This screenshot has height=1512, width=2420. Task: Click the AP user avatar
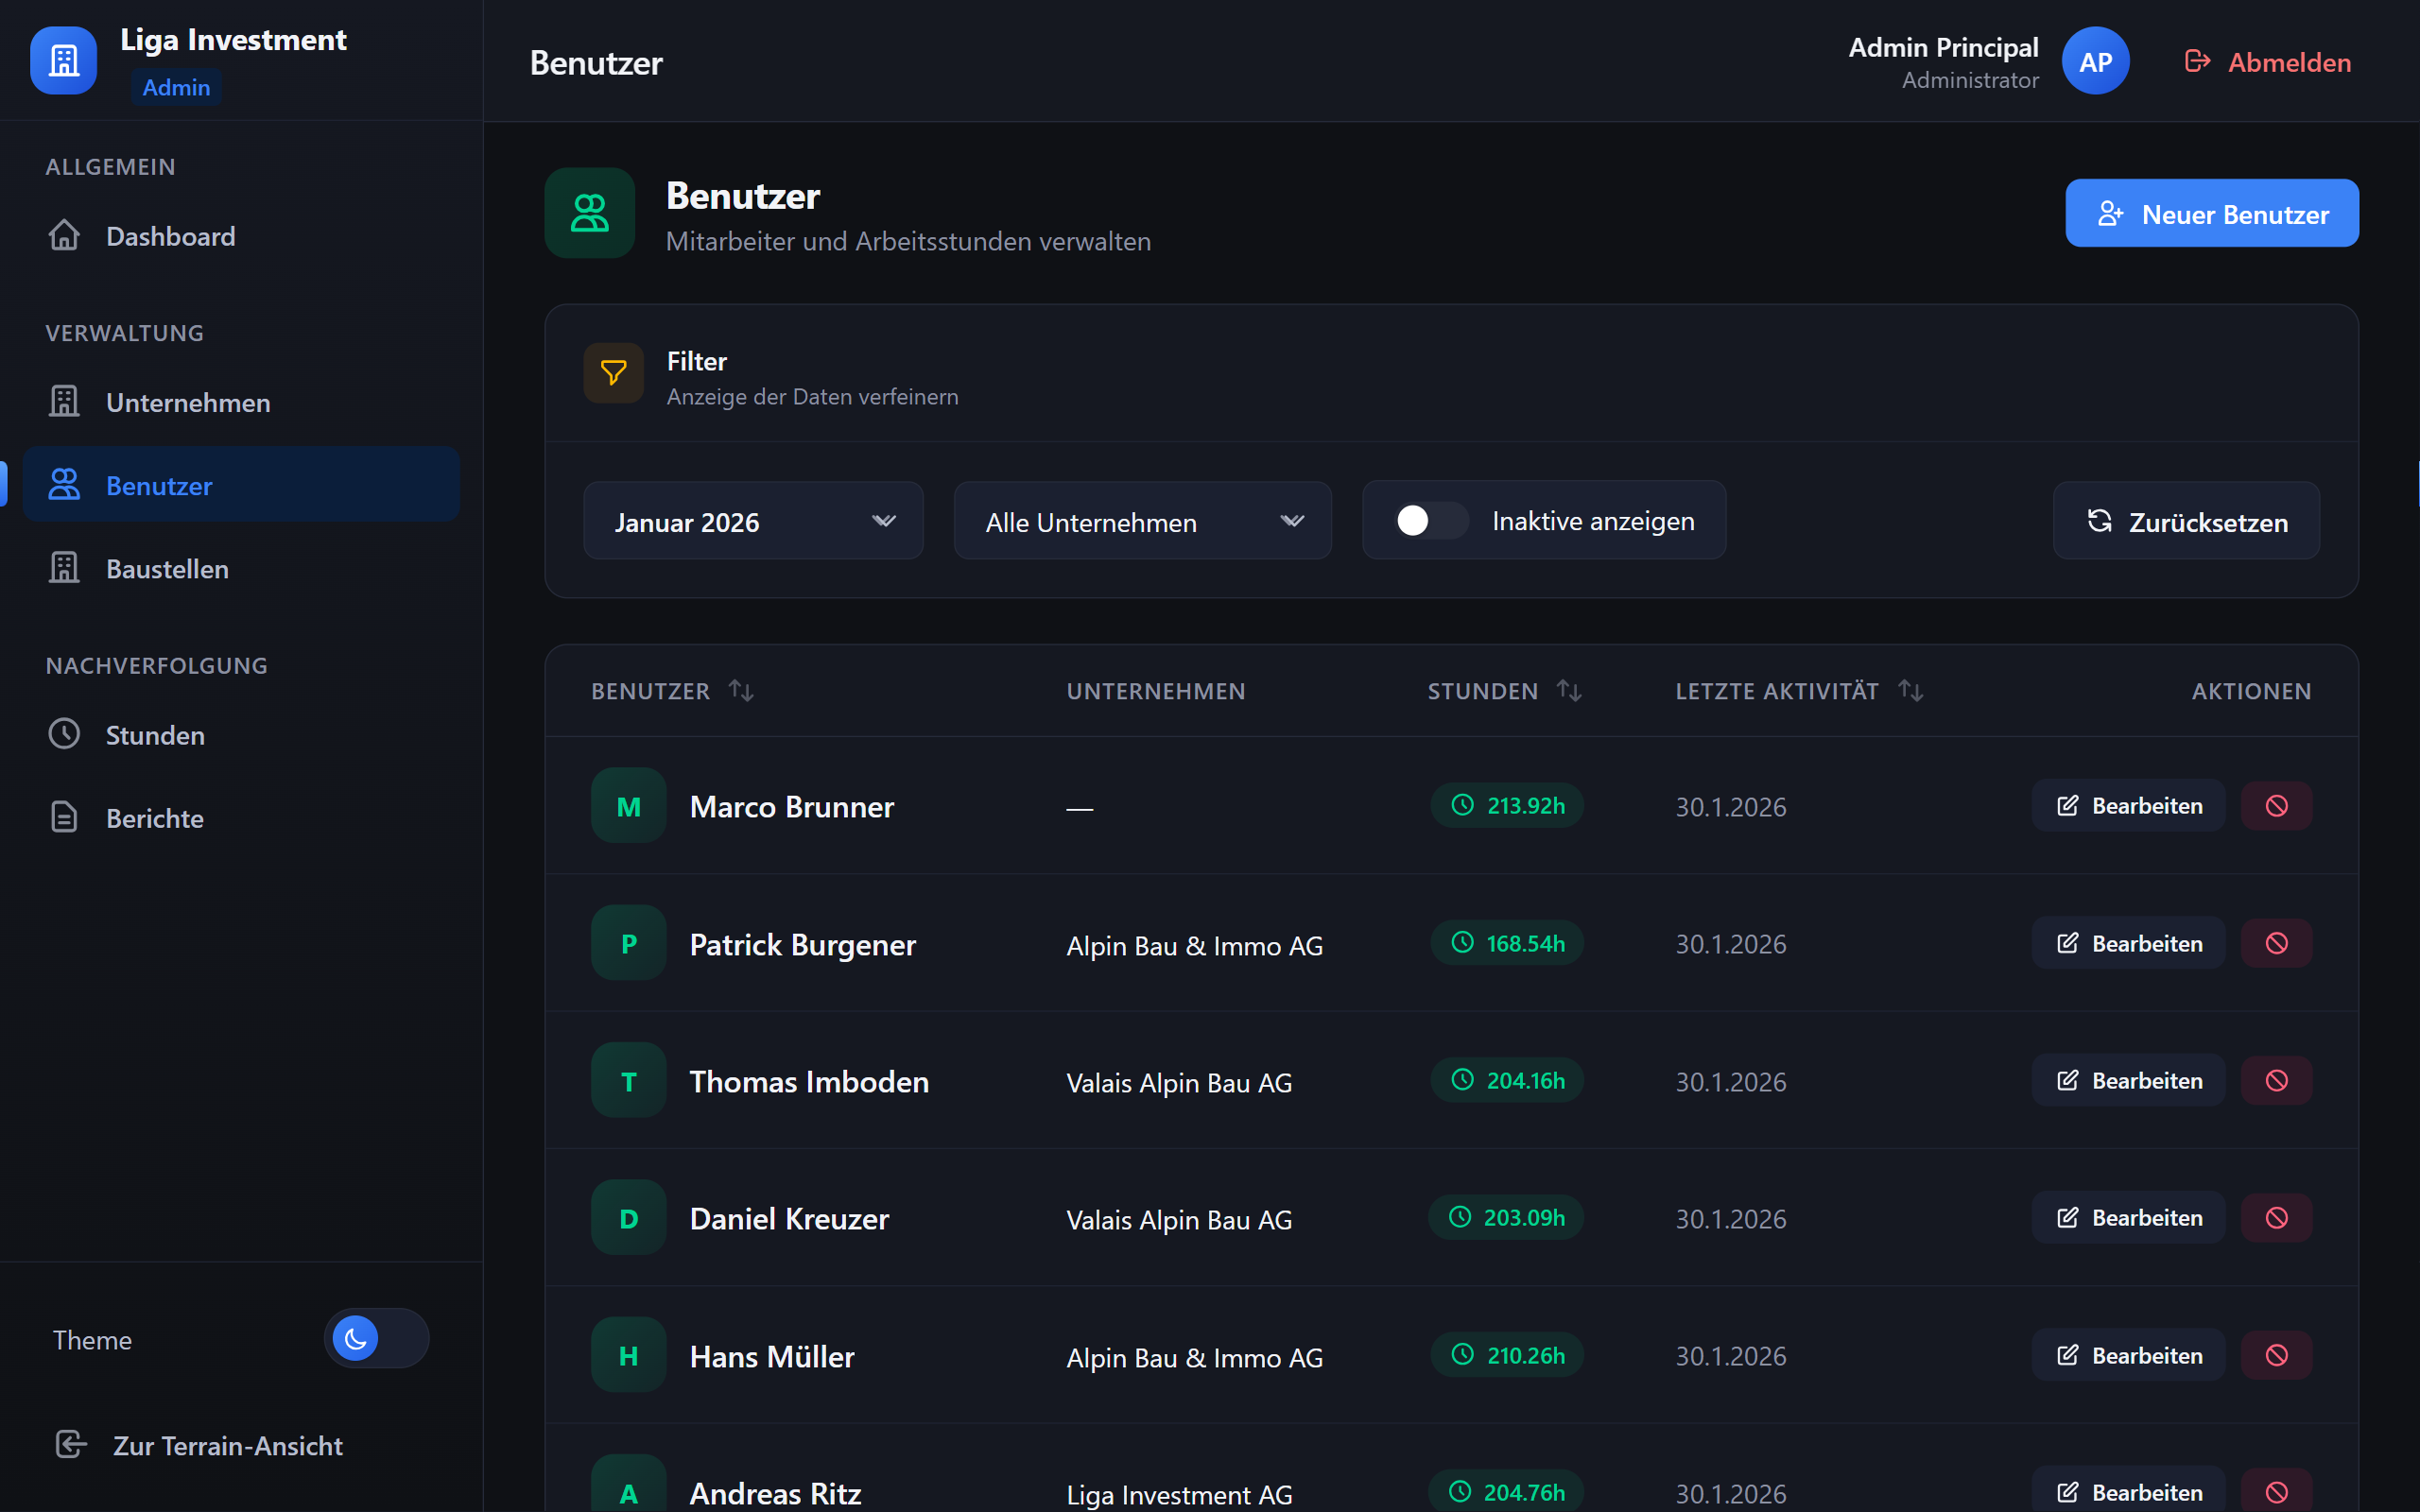click(x=2095, y=62)
